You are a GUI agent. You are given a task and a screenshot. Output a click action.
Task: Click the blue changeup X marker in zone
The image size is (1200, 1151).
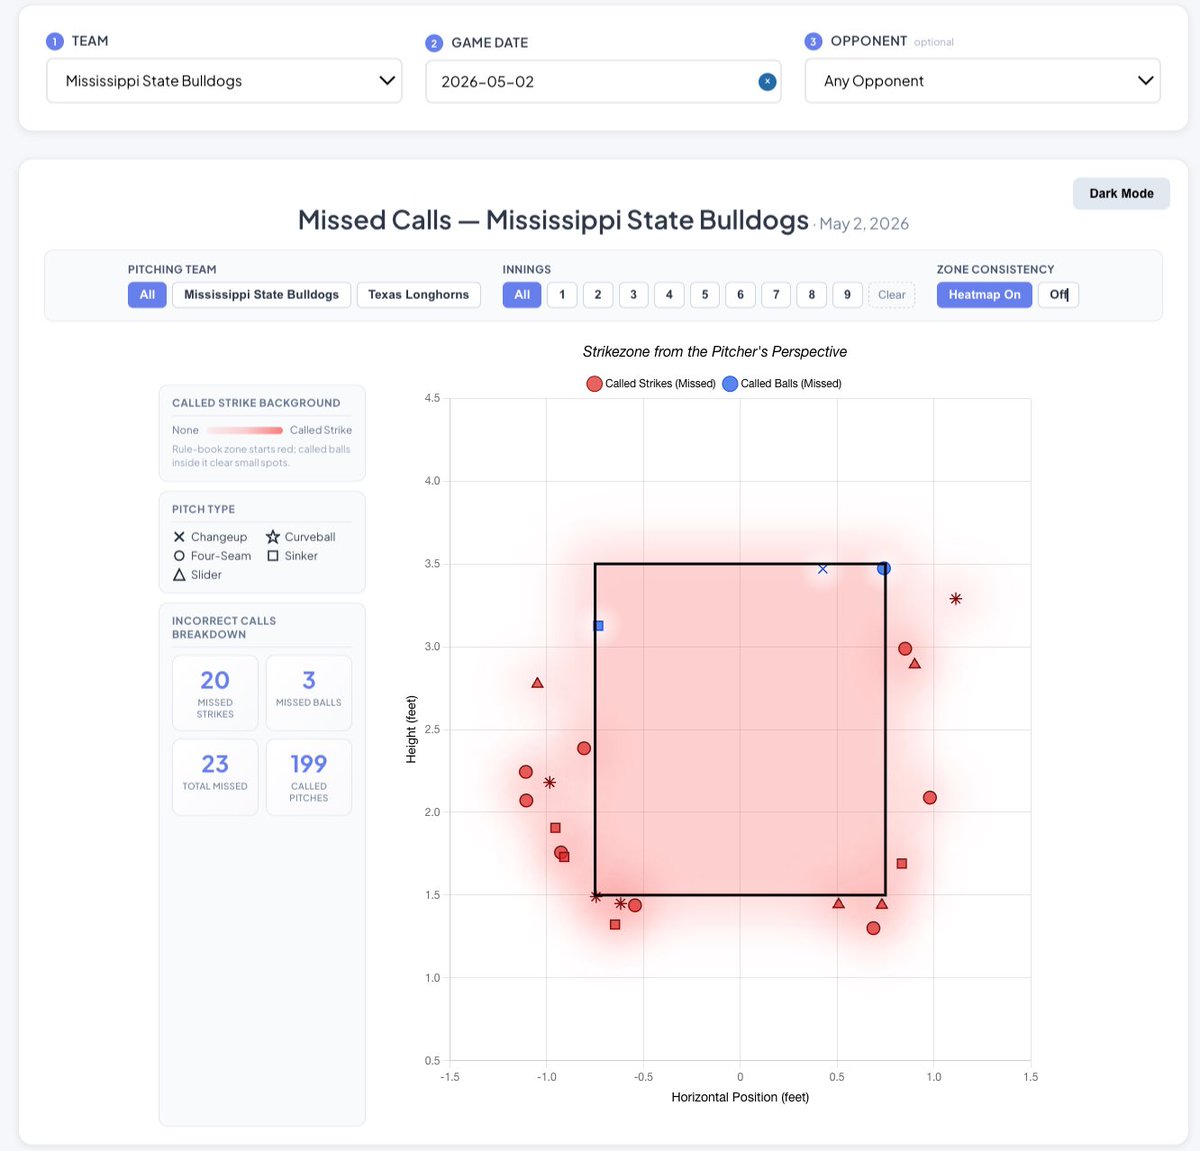click(x=823, y=569)
